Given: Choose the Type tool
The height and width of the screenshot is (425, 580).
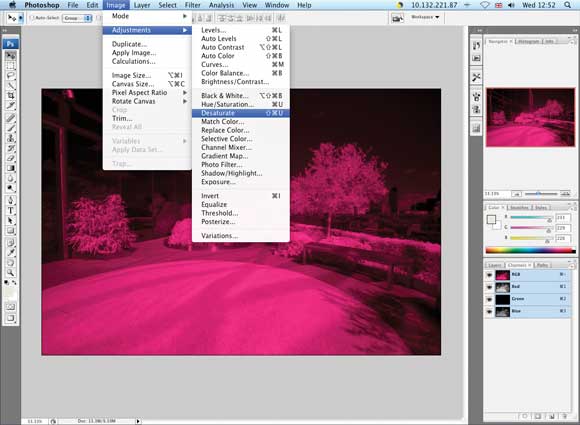Looking at the screenshot, I should tap(11, 210).
